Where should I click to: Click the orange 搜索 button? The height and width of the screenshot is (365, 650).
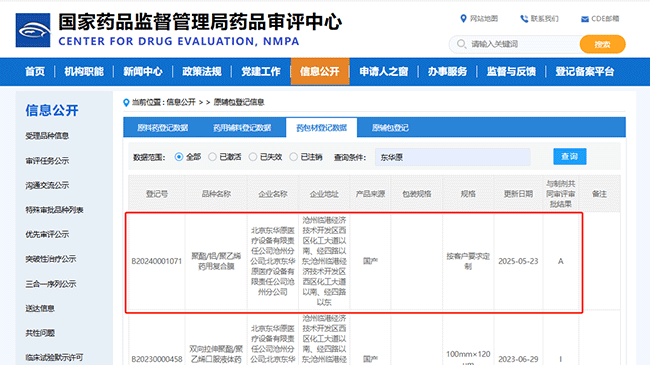click(x=602, y=44)
